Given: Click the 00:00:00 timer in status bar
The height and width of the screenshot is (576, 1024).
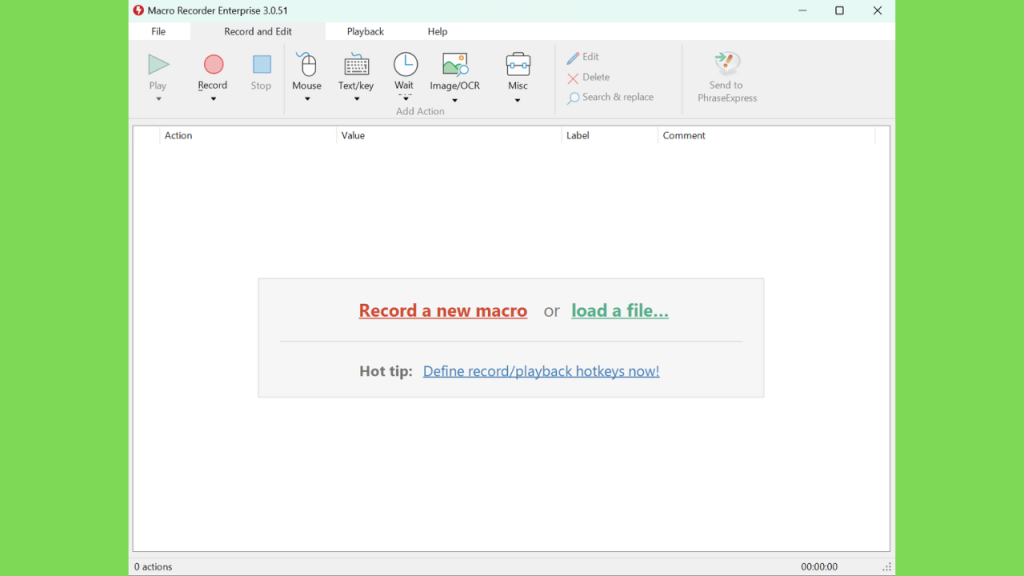Looking at the screenshot, I should tap(819, 567).
